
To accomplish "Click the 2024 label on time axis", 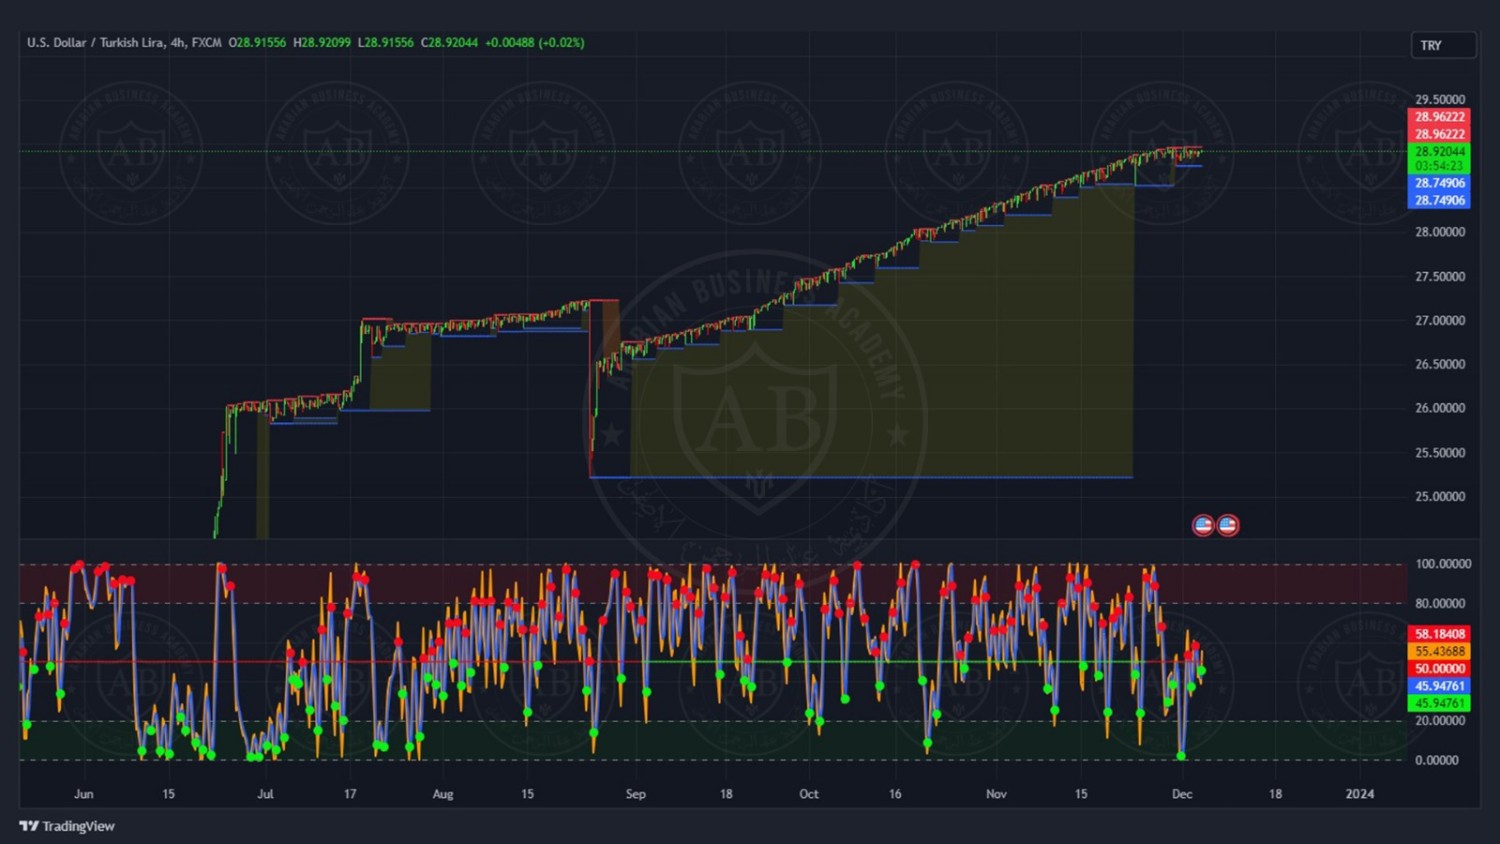I will (x=1359, y=794).
